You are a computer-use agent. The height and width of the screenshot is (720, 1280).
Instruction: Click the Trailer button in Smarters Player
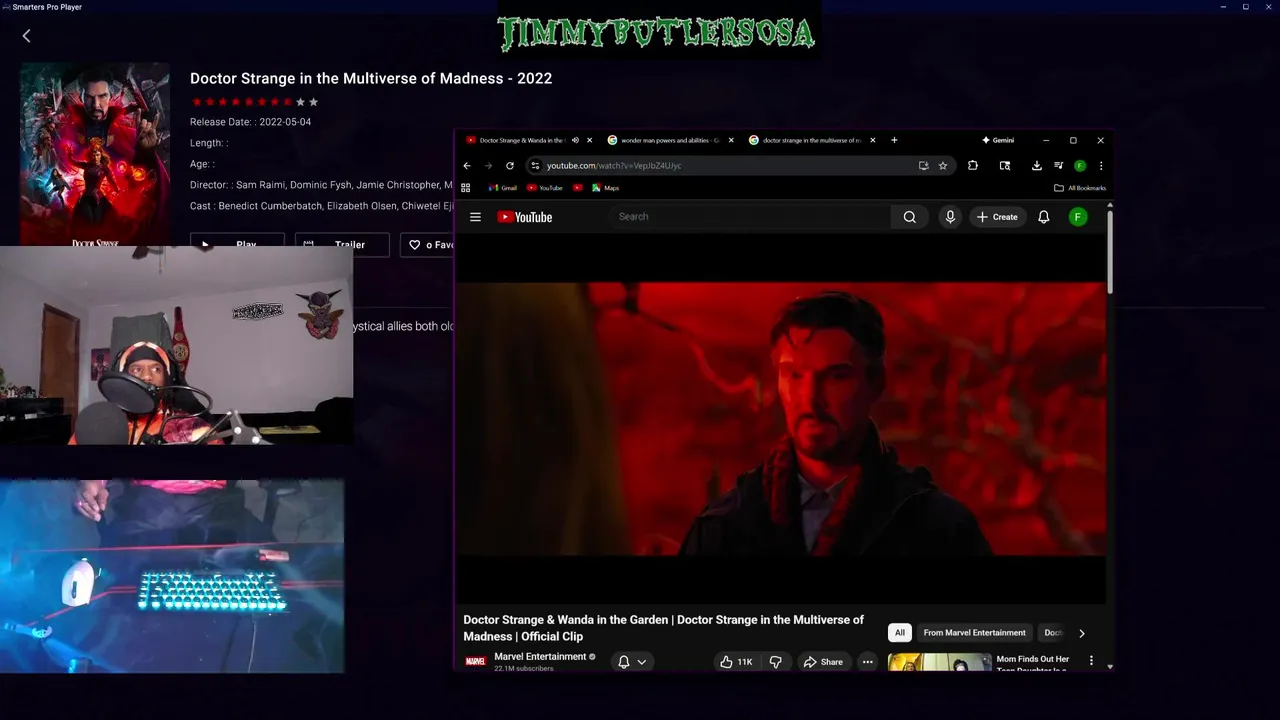(341, 244)
